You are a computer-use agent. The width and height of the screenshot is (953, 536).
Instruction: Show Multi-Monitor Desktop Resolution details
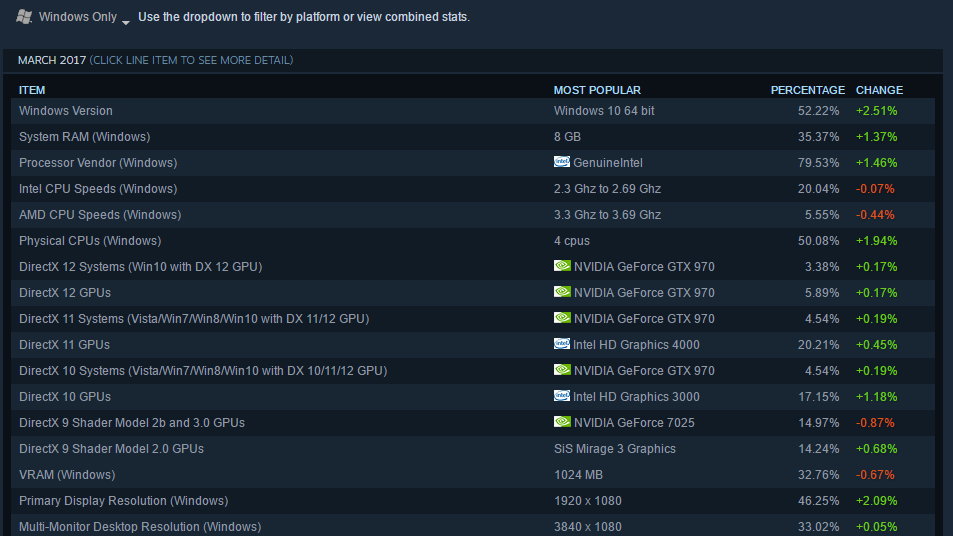140,527
